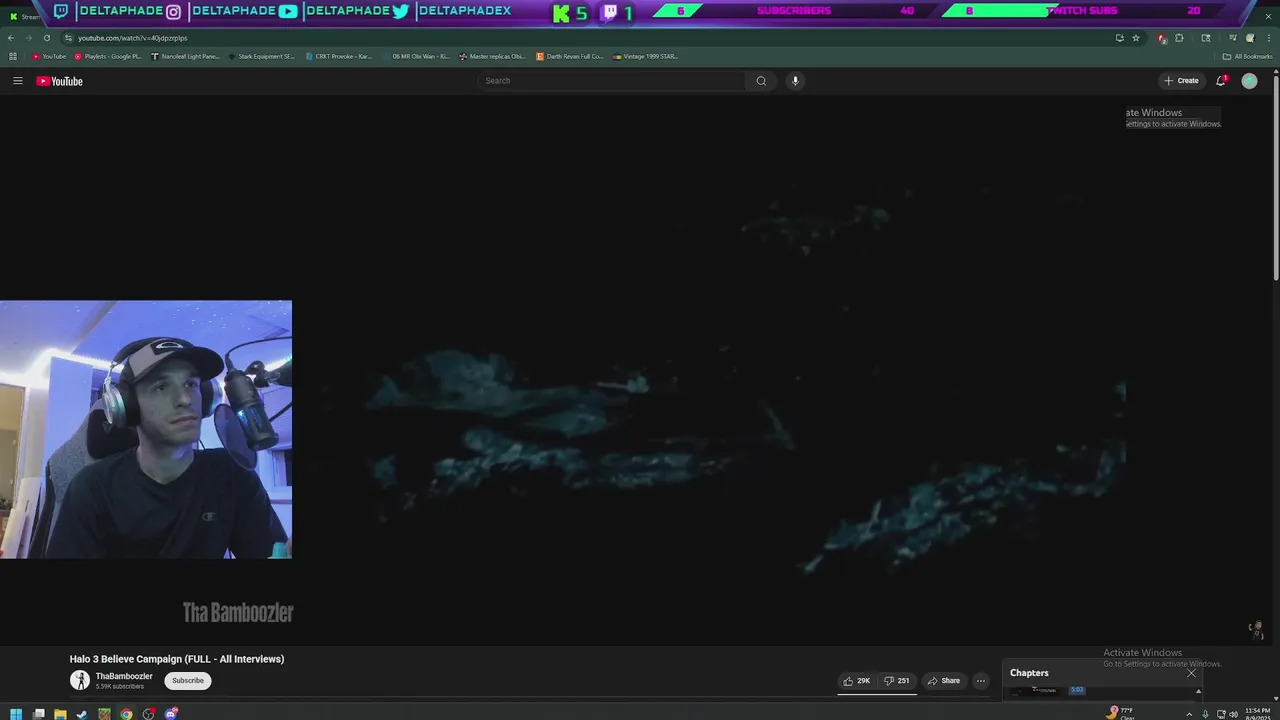Viewport: 1280px width, 720px height.
Task: Open the Vintage 1999 STAR... bookmark
Action: (646, 56)
